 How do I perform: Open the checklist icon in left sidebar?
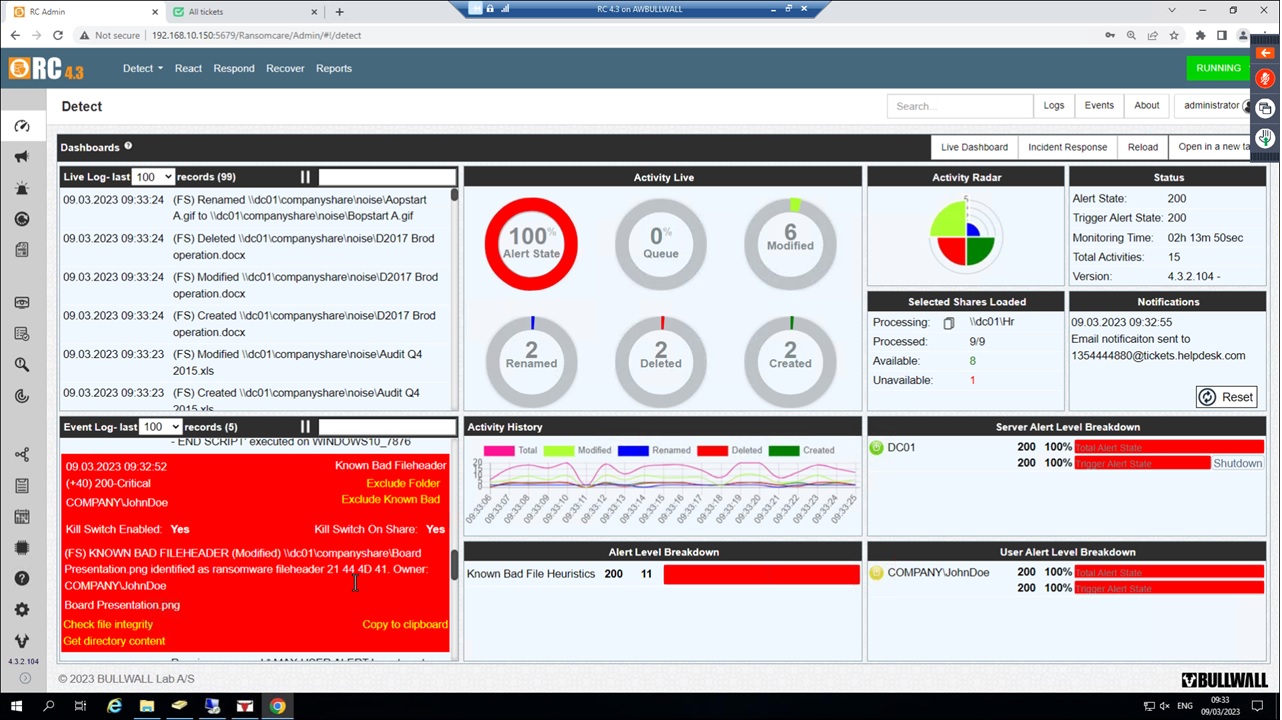pyautogui.click(x=22, y=333)
